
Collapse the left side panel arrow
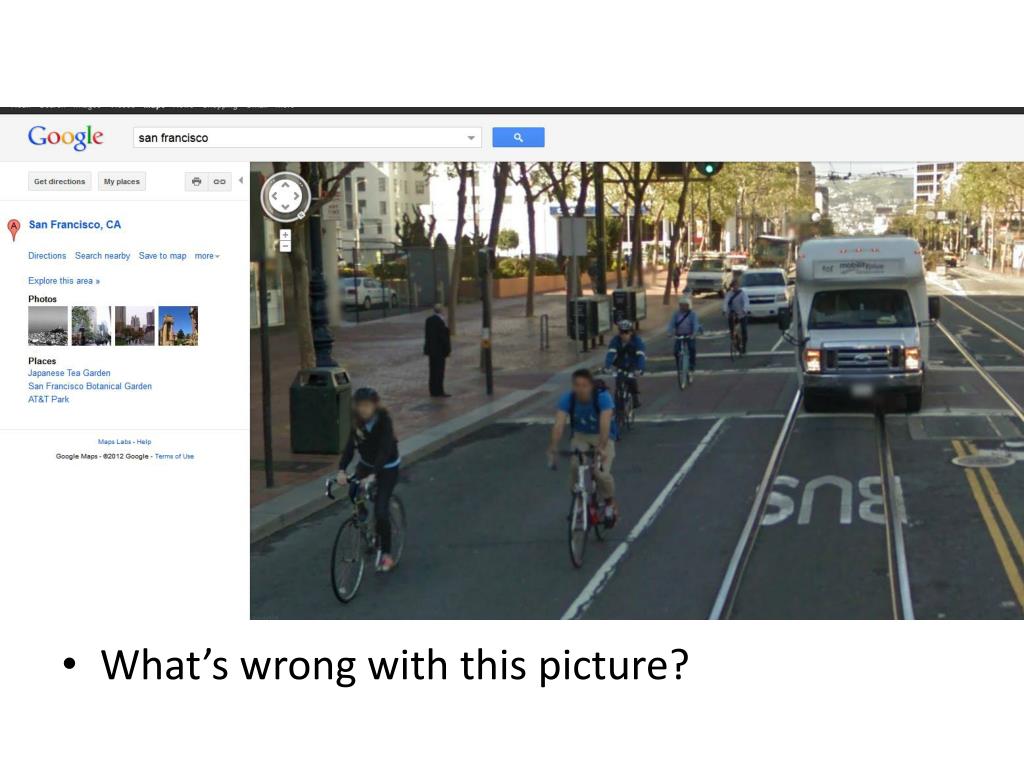[241, 180]
